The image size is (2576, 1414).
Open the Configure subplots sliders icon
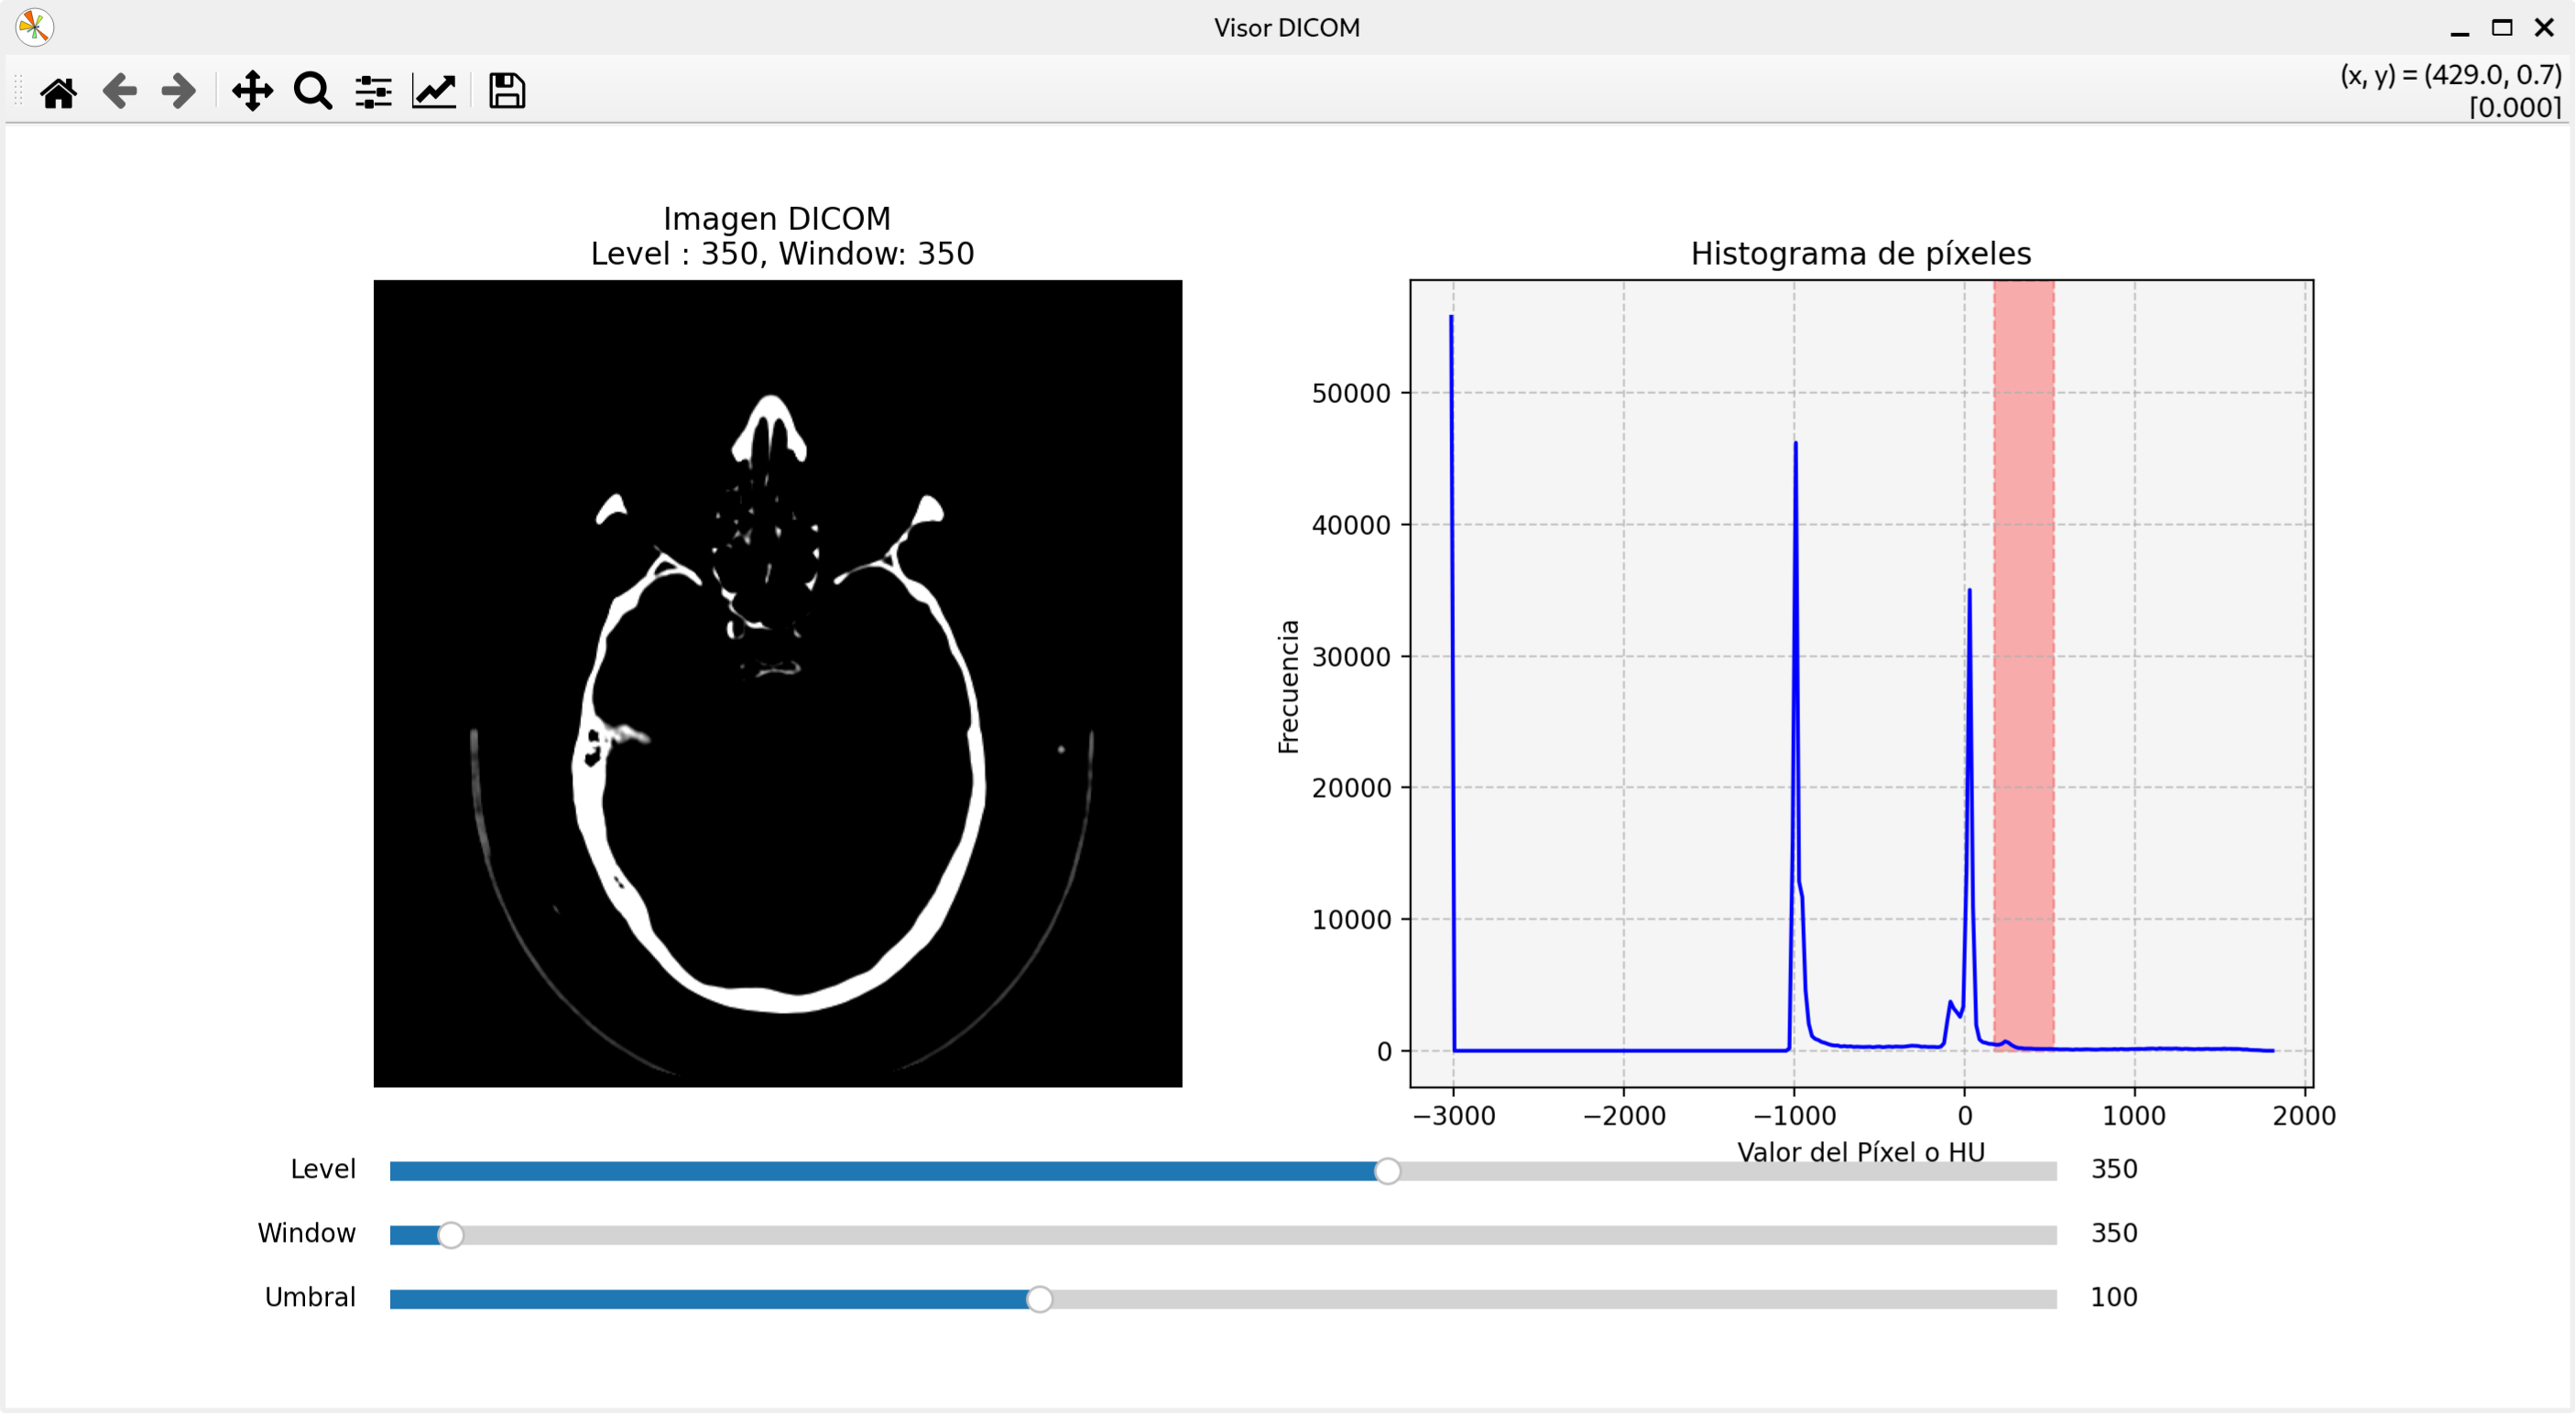click(373, 92)
